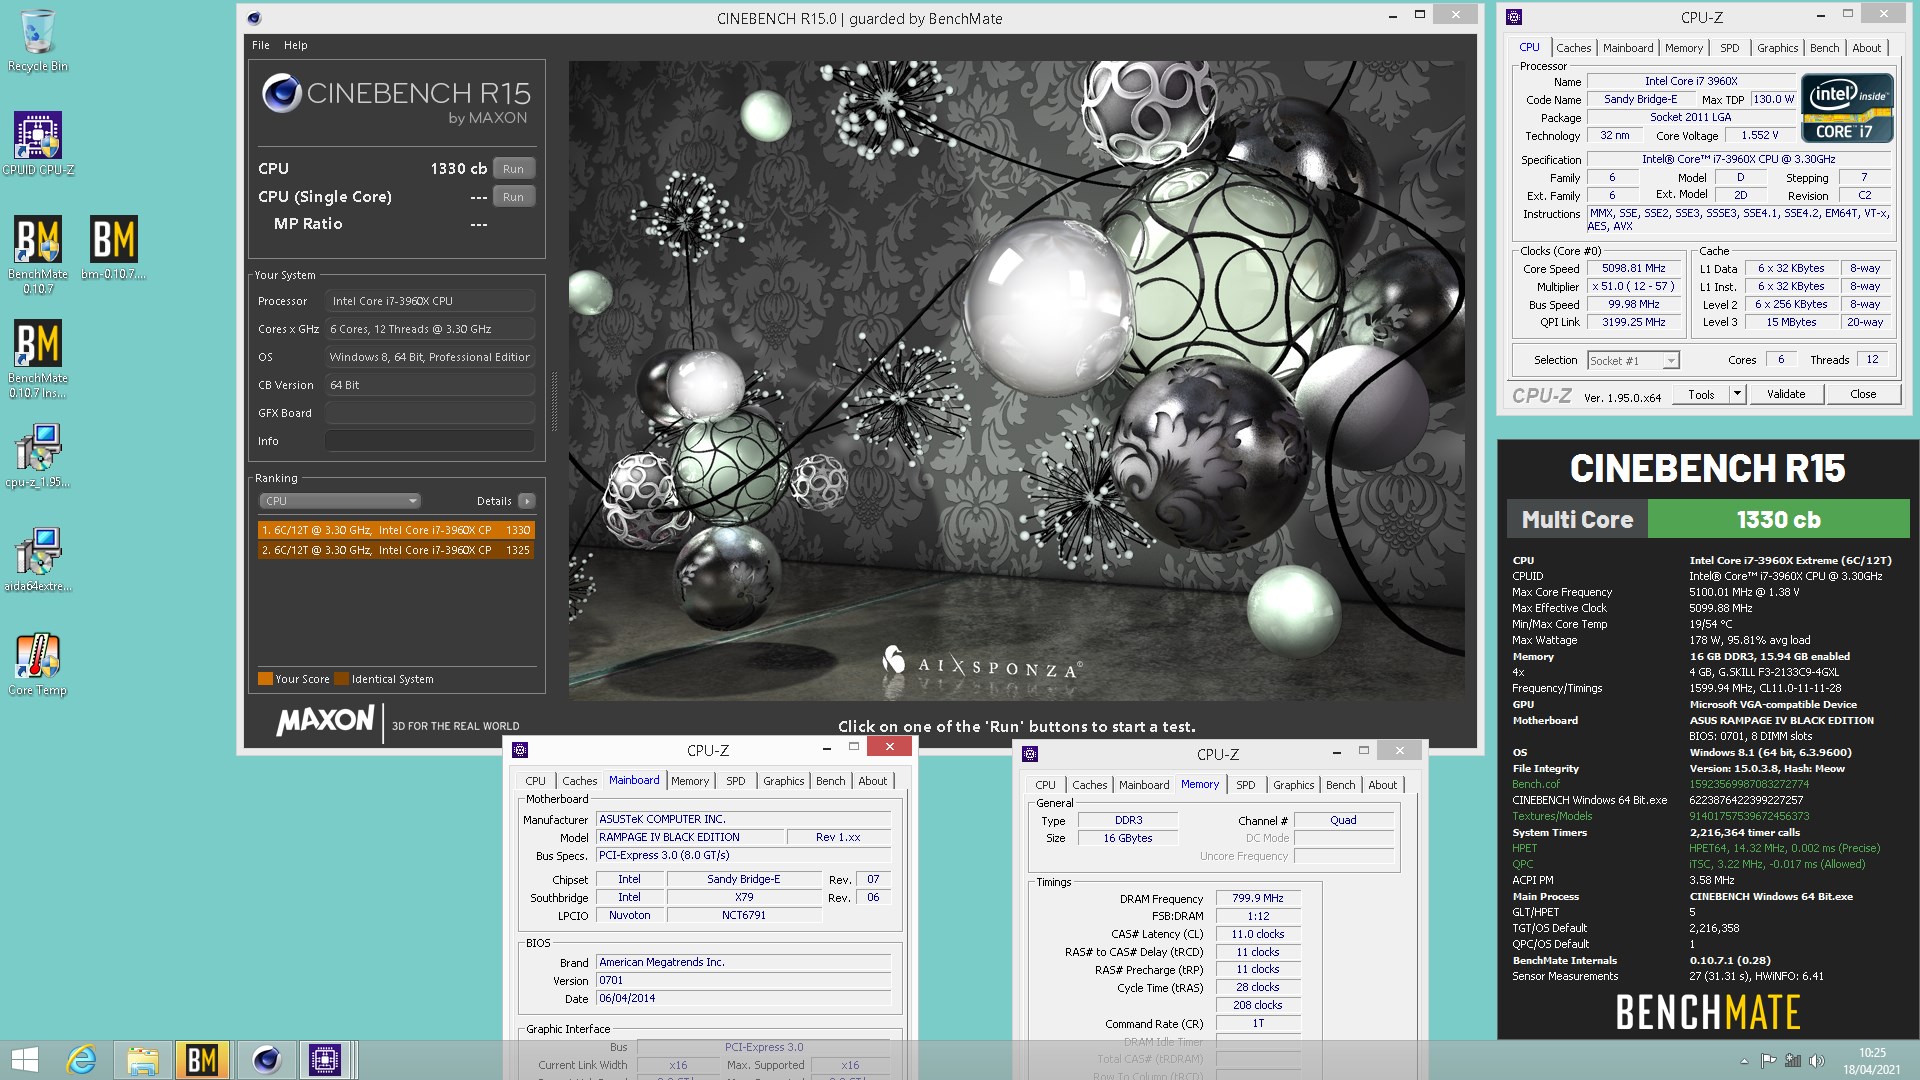Image resolution: width=1920 pixels, height=1080 pixels.
Task: Open About tab in top CPU-Z window
Action: [x=1866, y=48]
